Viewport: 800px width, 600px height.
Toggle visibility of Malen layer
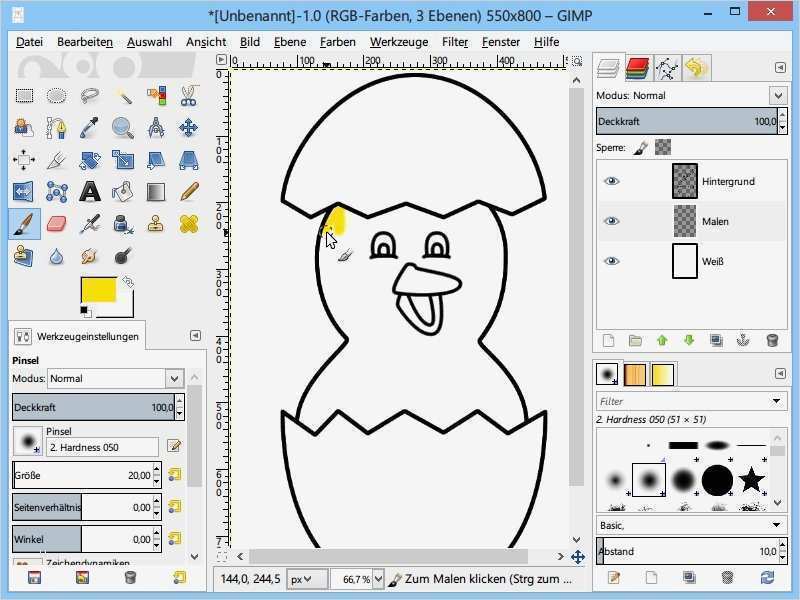611,221
